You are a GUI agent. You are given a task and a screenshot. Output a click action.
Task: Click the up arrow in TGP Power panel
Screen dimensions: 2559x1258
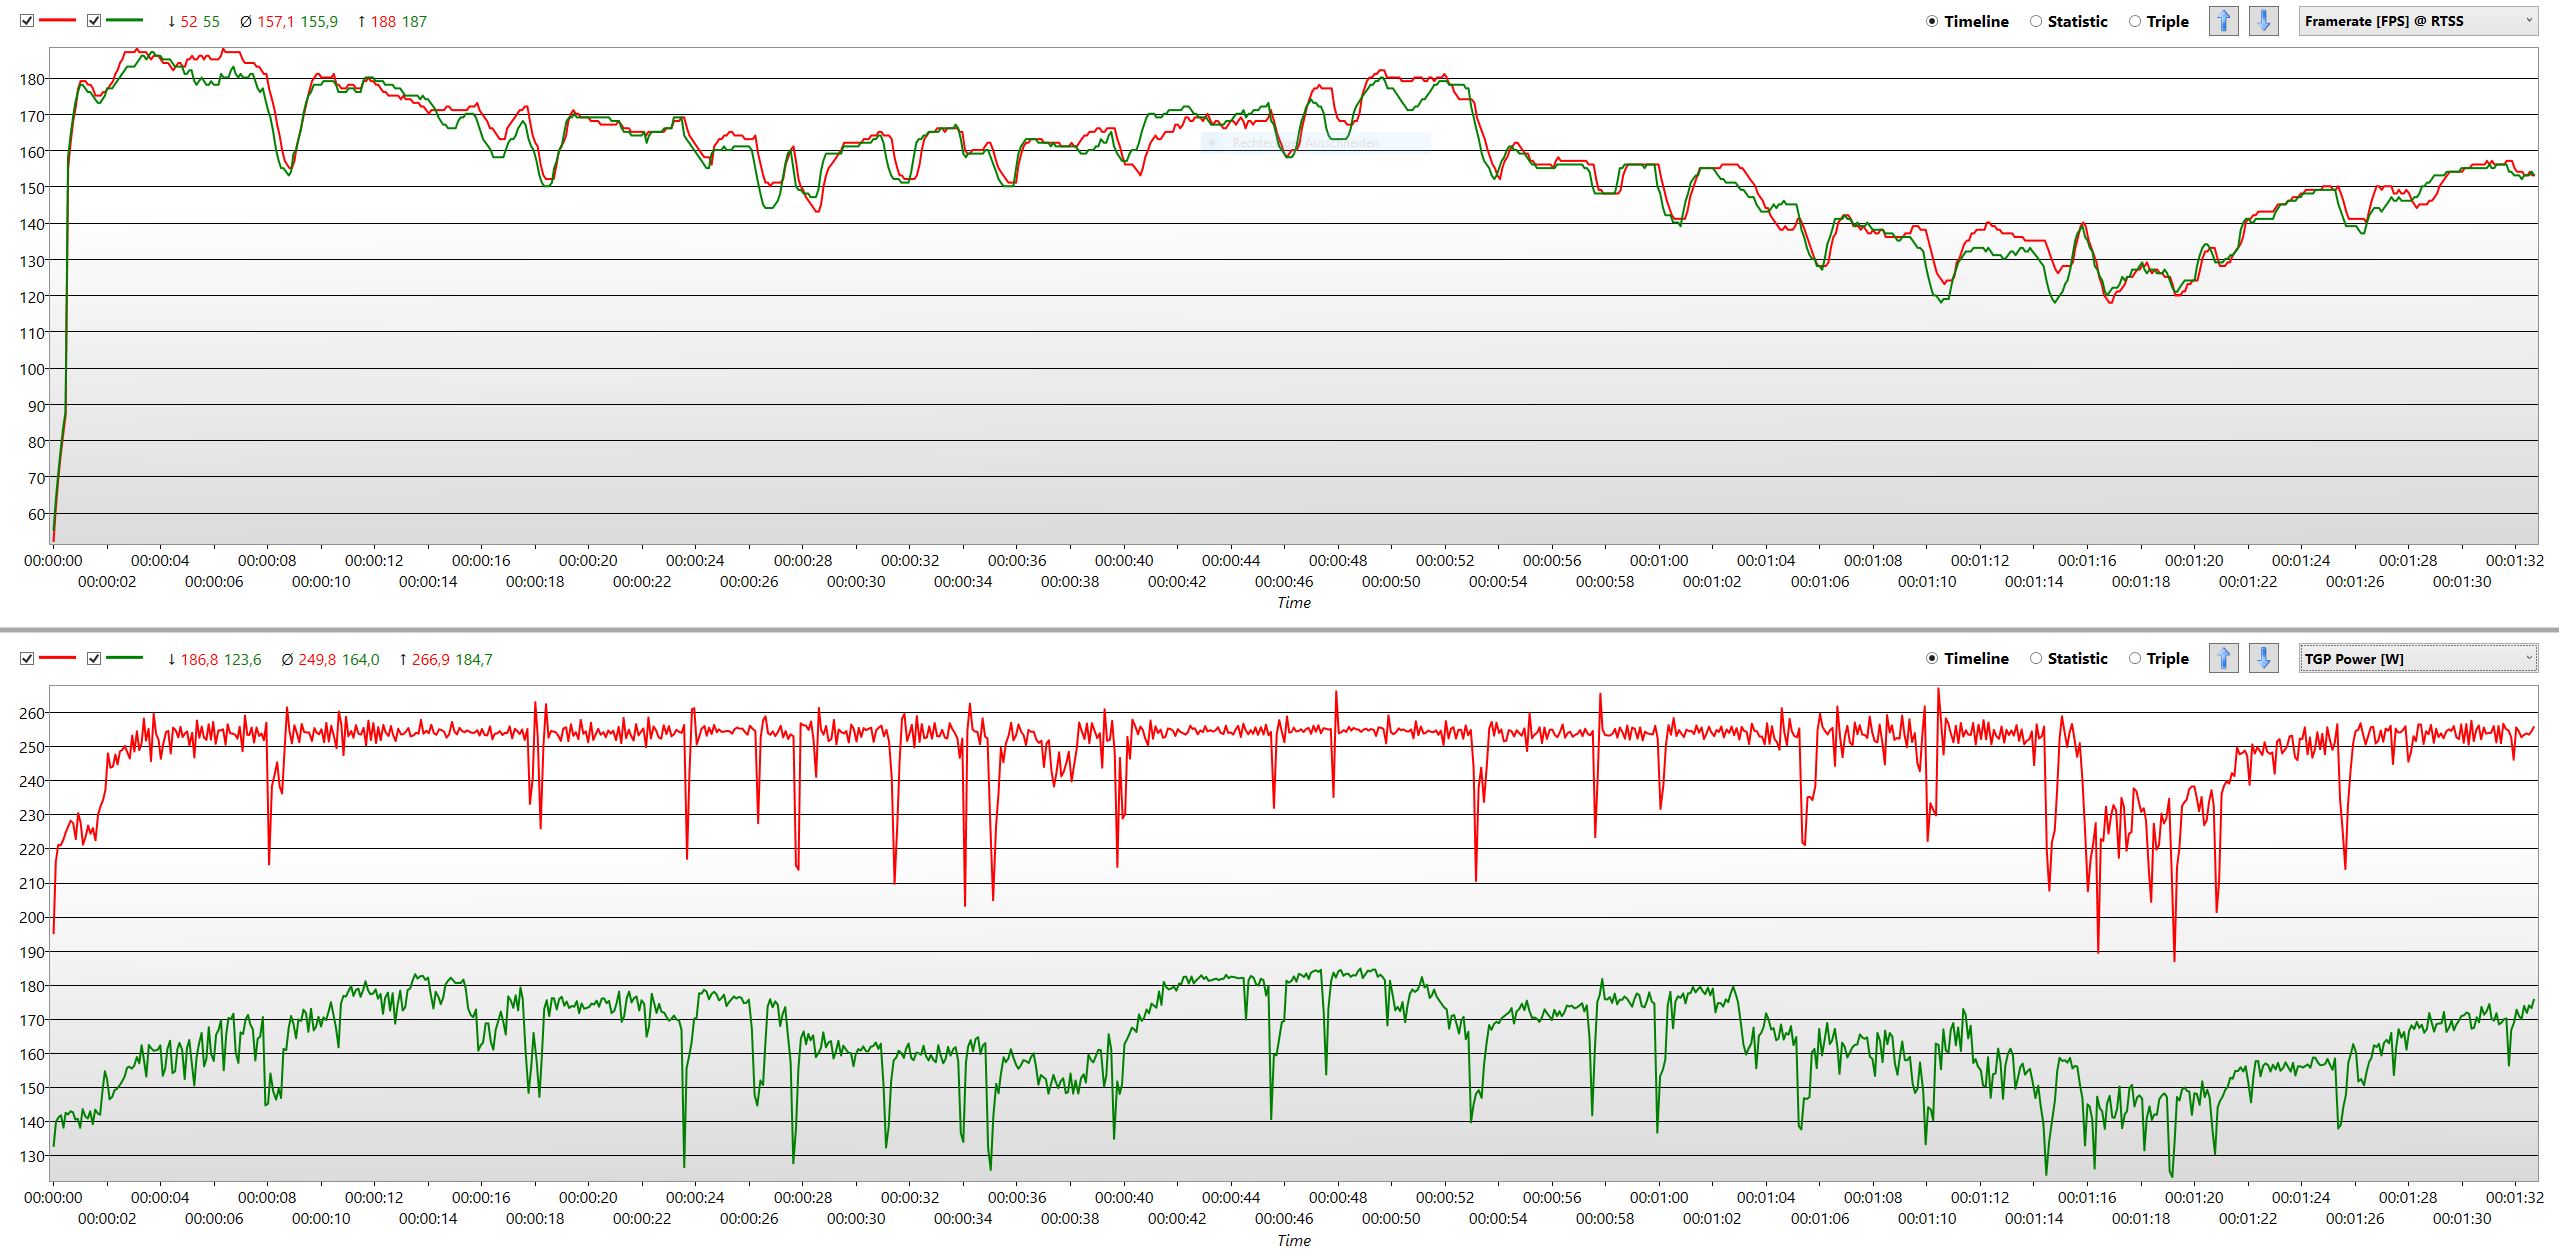(x=2223, y=658)
